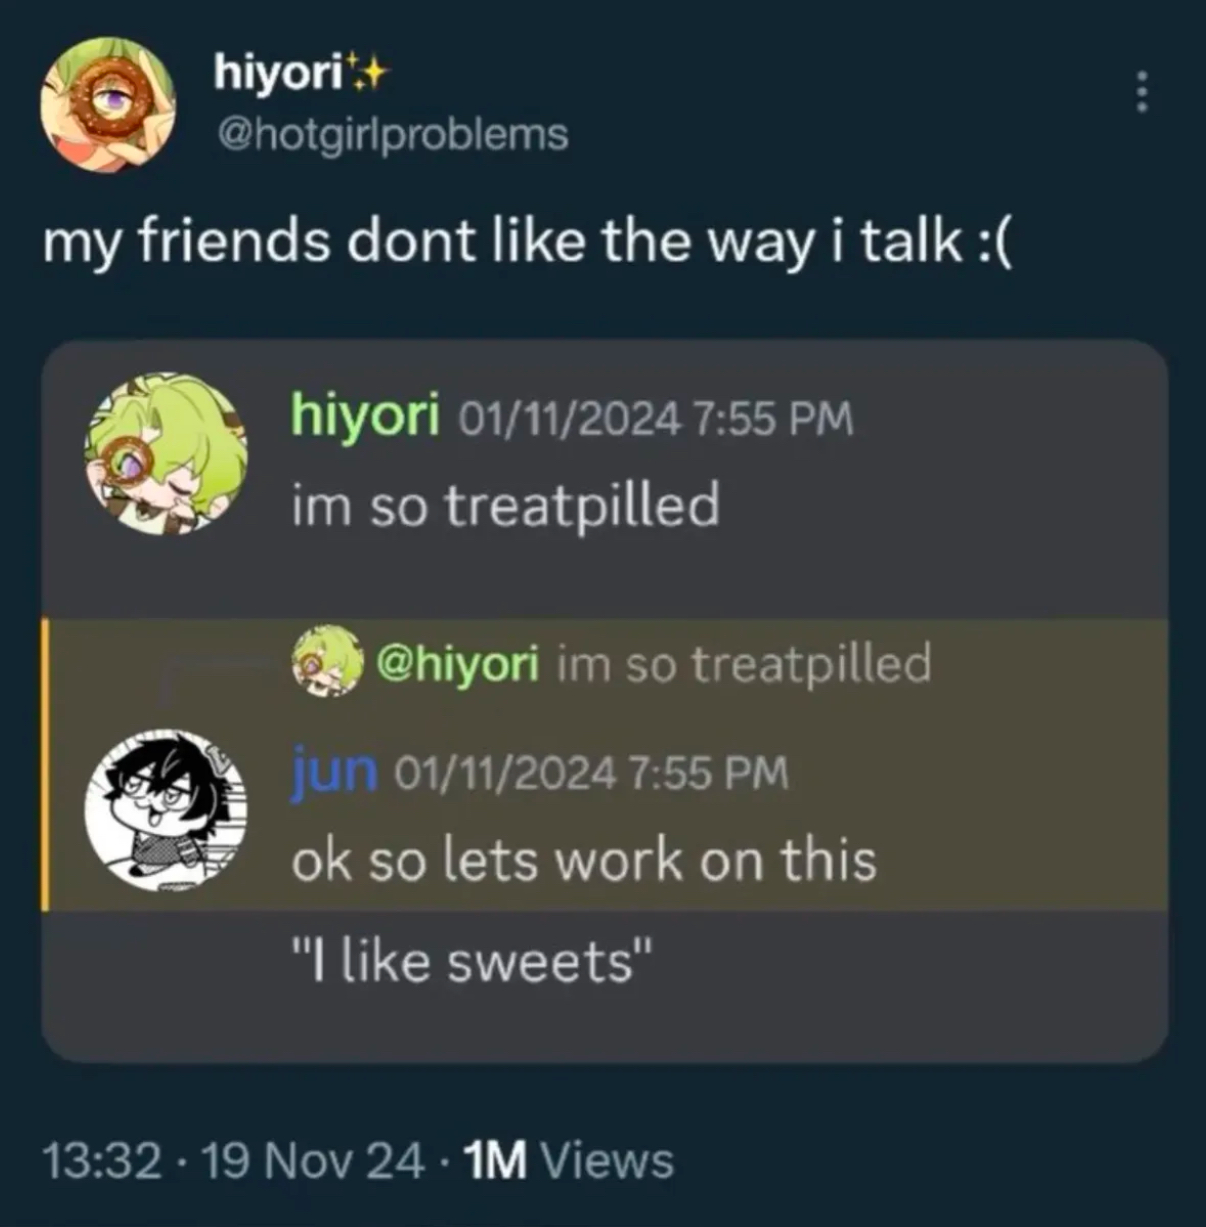Open the @hotgirlproblems handle
Viewport: 1206px width, 1227px height.
(x=392, y=133)
